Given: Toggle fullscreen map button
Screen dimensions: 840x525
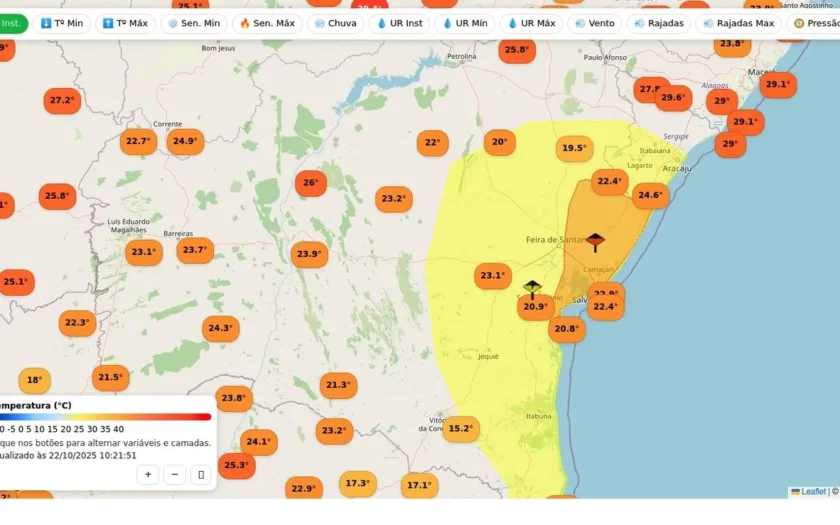Looking at the screenshot, I should (201, 475).
